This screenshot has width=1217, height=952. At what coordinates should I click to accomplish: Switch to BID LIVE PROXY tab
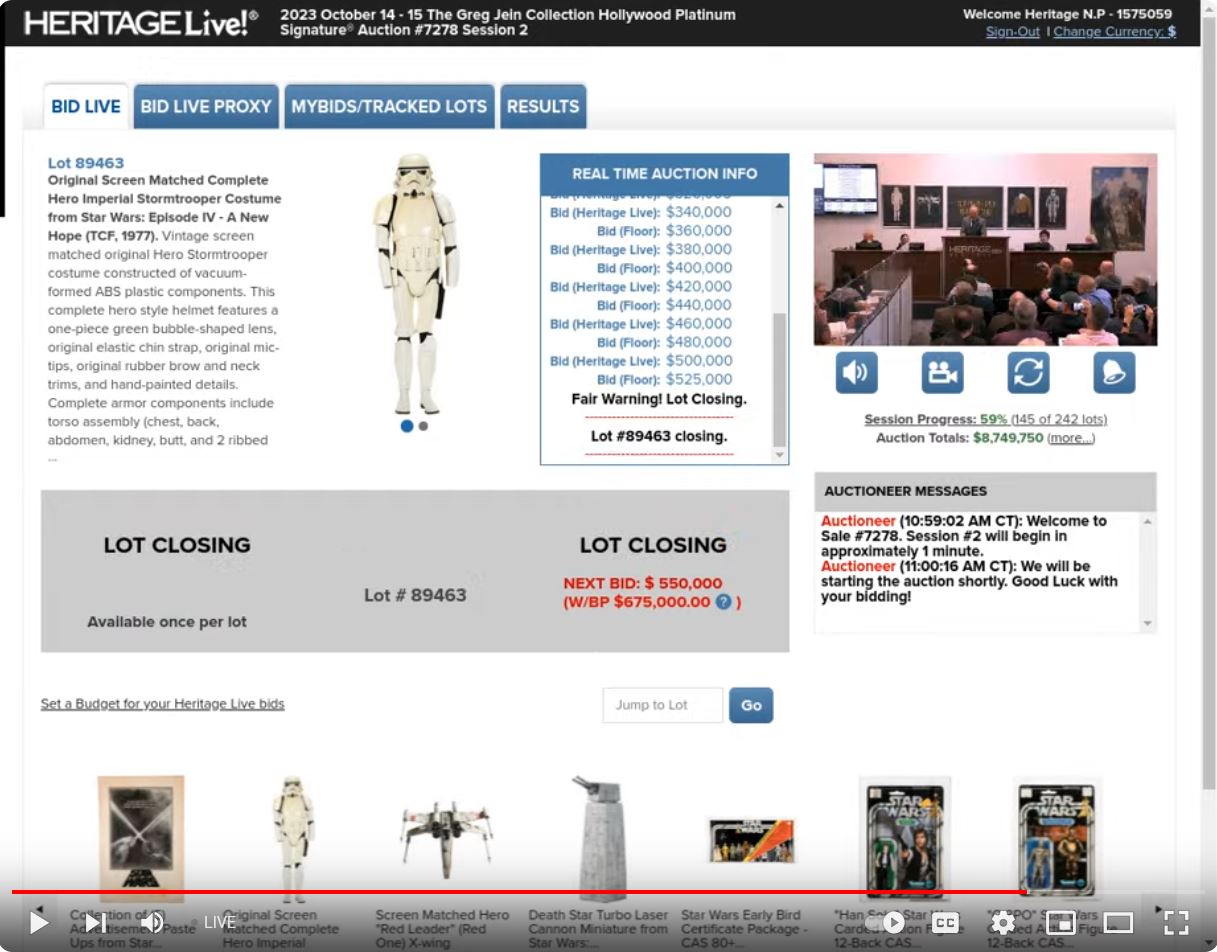coord(206,106)
